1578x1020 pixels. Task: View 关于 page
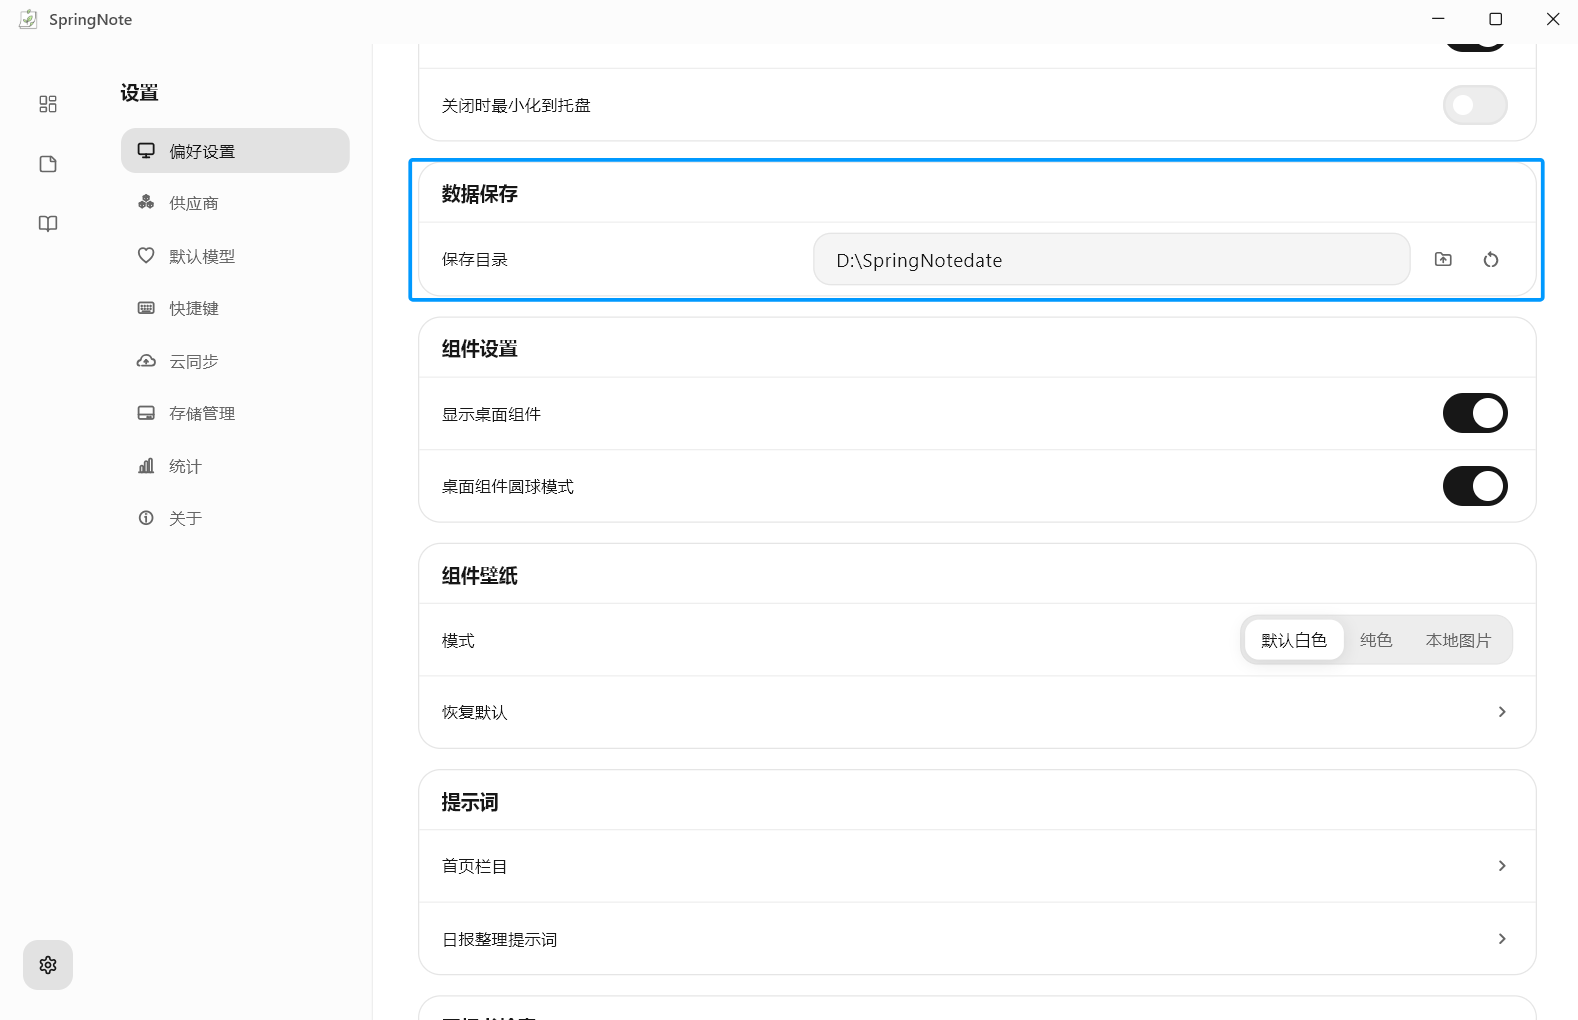(x=235, y=518)
